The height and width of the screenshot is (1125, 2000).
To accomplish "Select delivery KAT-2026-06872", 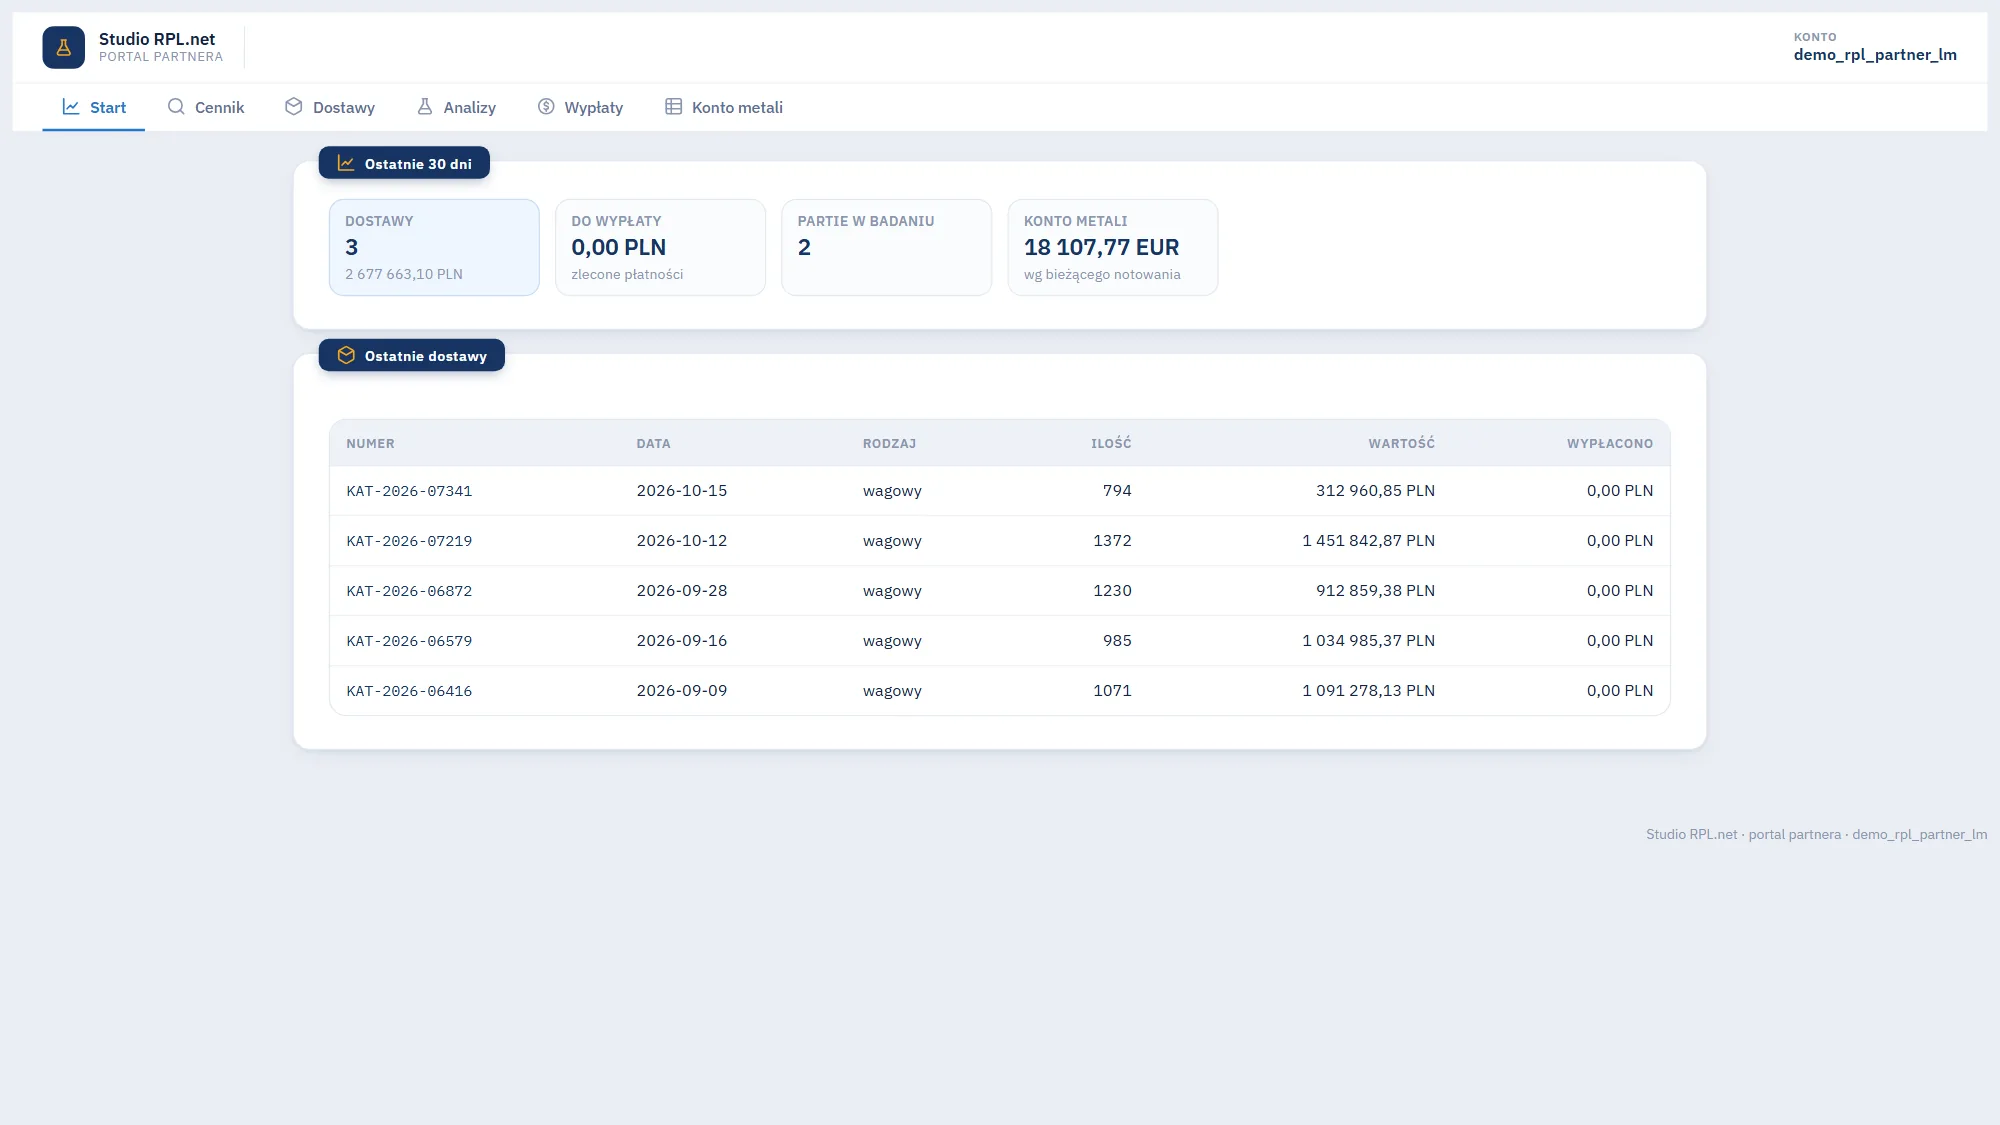I will 1000,591.
